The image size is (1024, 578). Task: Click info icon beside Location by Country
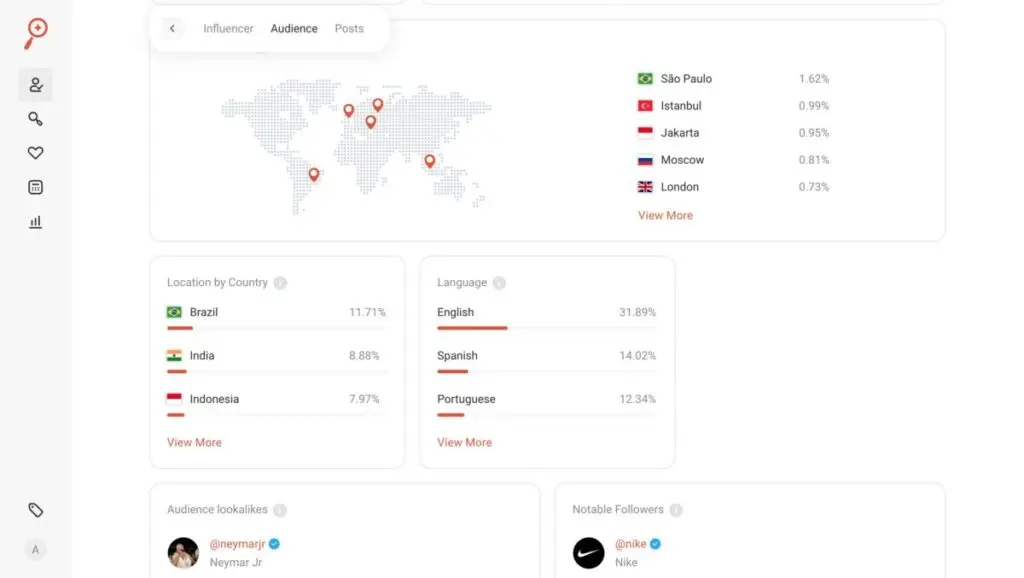[280, 283]
